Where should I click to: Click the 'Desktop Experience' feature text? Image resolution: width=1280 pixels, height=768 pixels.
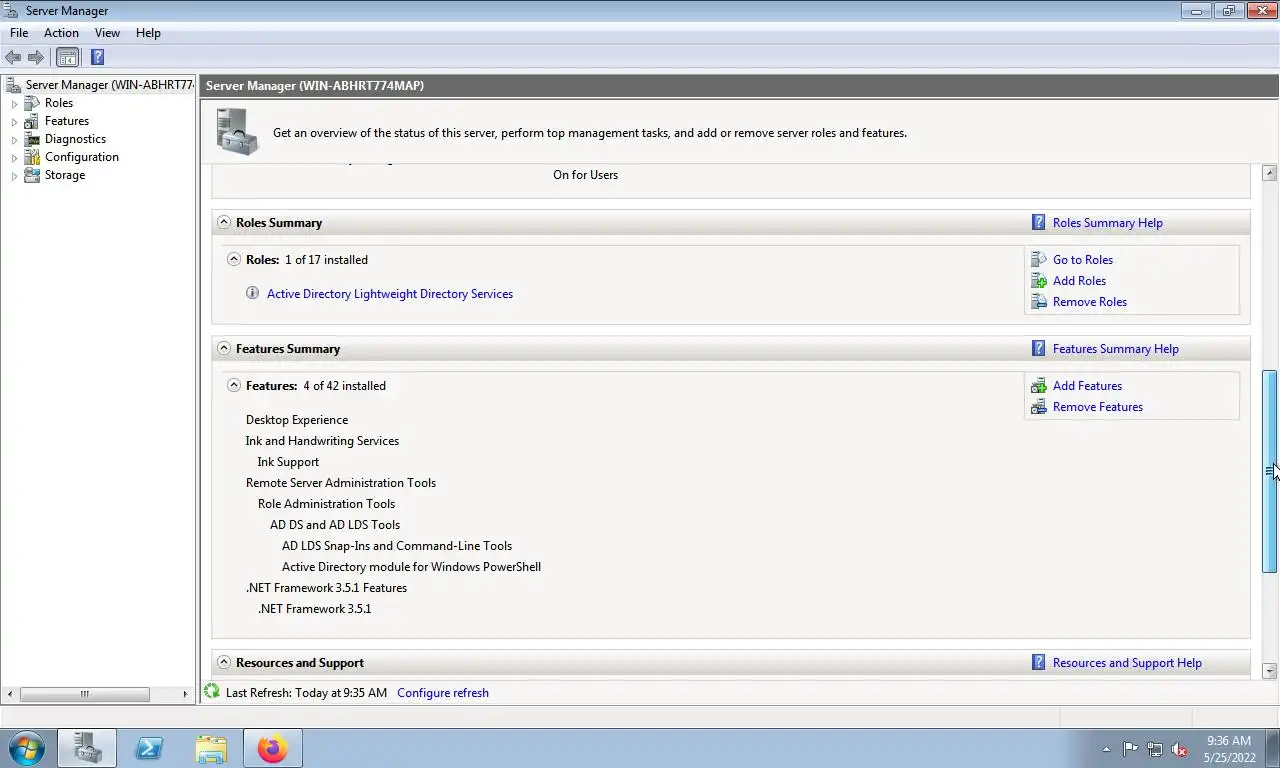coord(297,420)
